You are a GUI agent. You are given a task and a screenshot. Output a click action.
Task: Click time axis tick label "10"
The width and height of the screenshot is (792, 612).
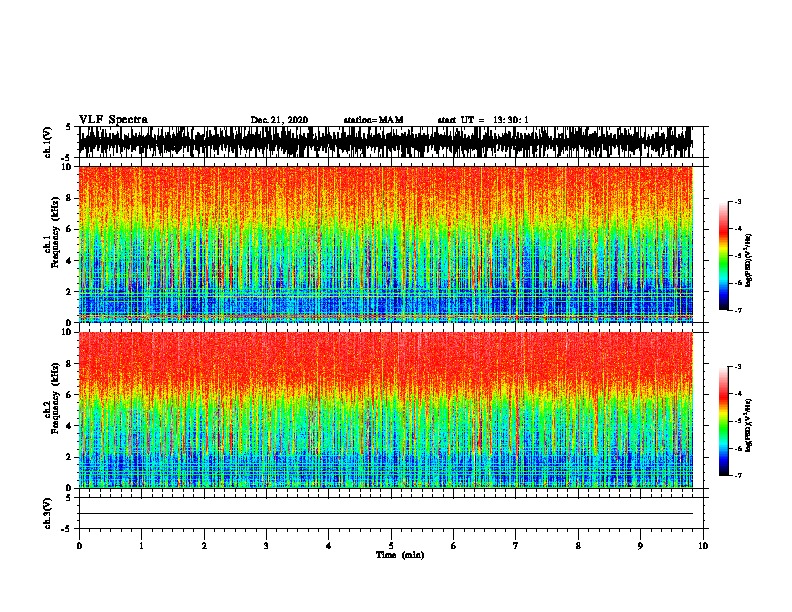coord(703,546)
